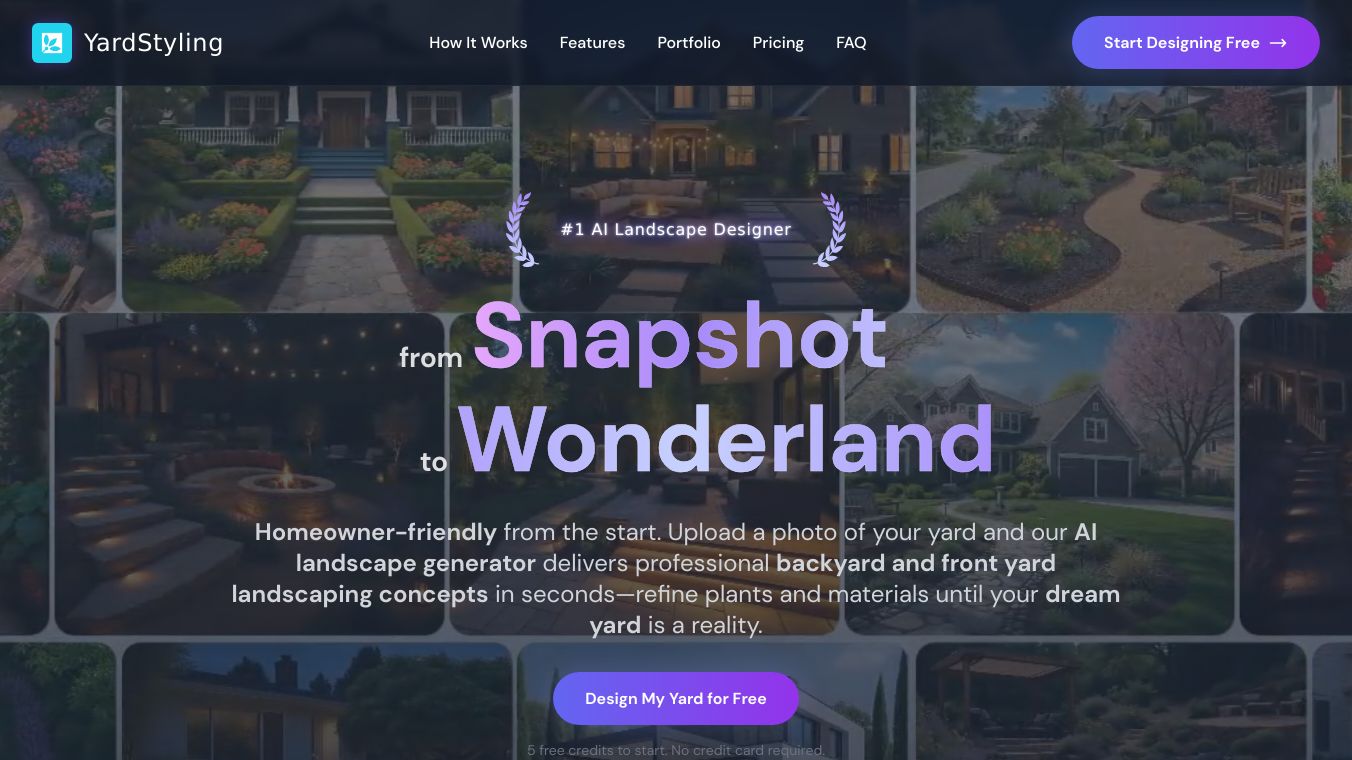Click the left laurel wreath icon

pos(522,230)
